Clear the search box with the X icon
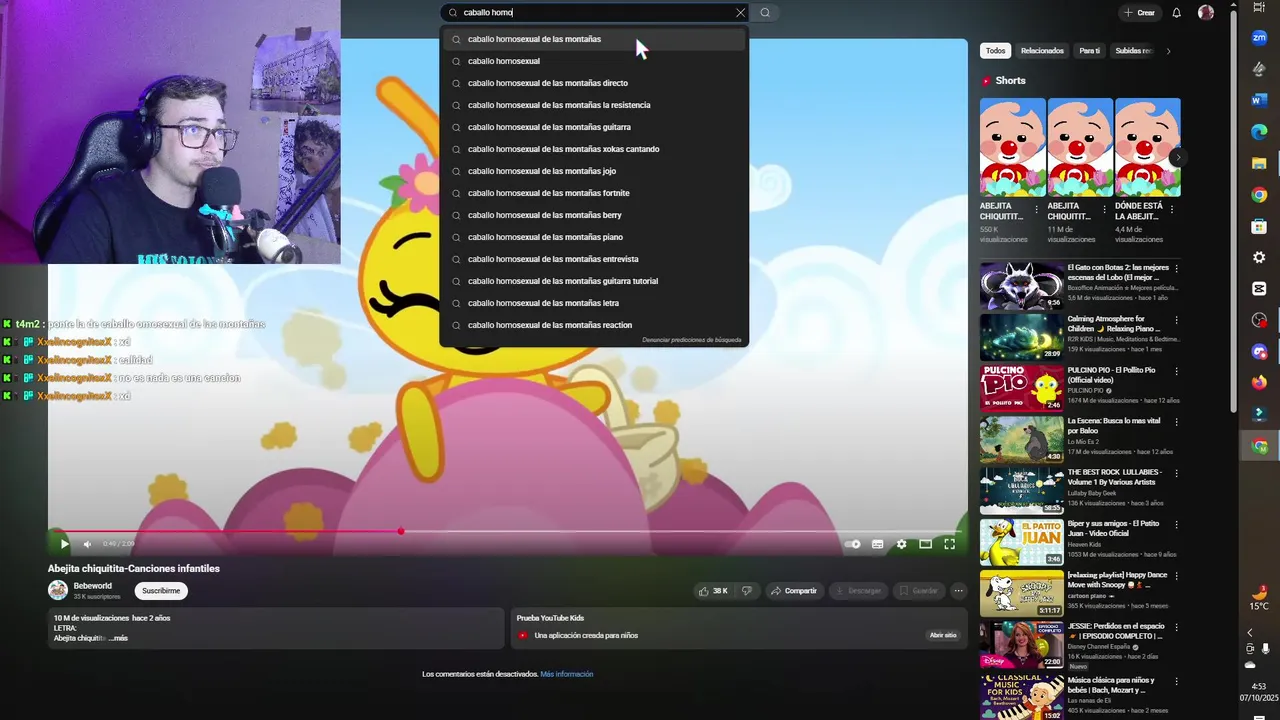Screen dimensions: 1280x720 point(740,13)
